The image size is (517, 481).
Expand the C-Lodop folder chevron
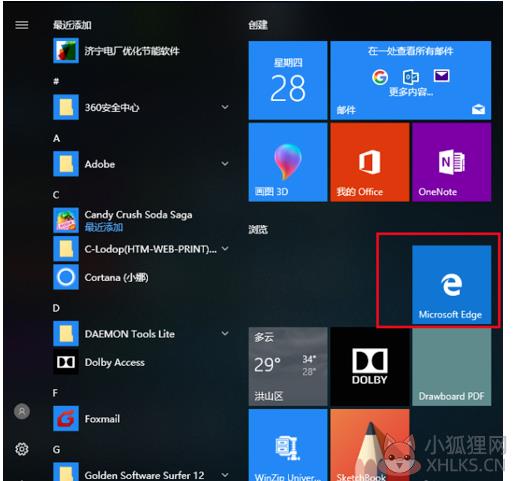[225, 249]
